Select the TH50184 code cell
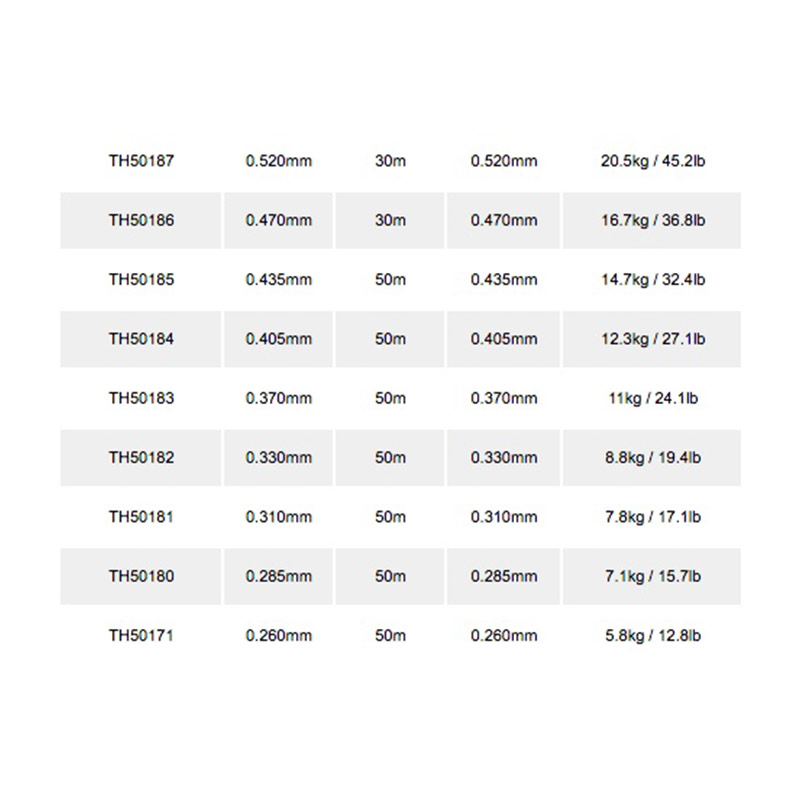 pyautogui.click(x=141, y=339)
